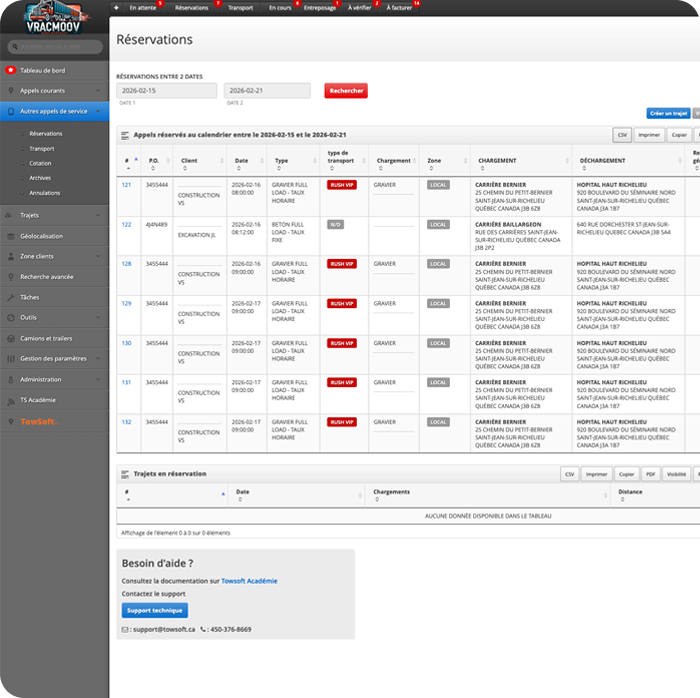Click the Outils sidebar icon
This screenshot has width=700, height=698.
(x=11, y=317)
